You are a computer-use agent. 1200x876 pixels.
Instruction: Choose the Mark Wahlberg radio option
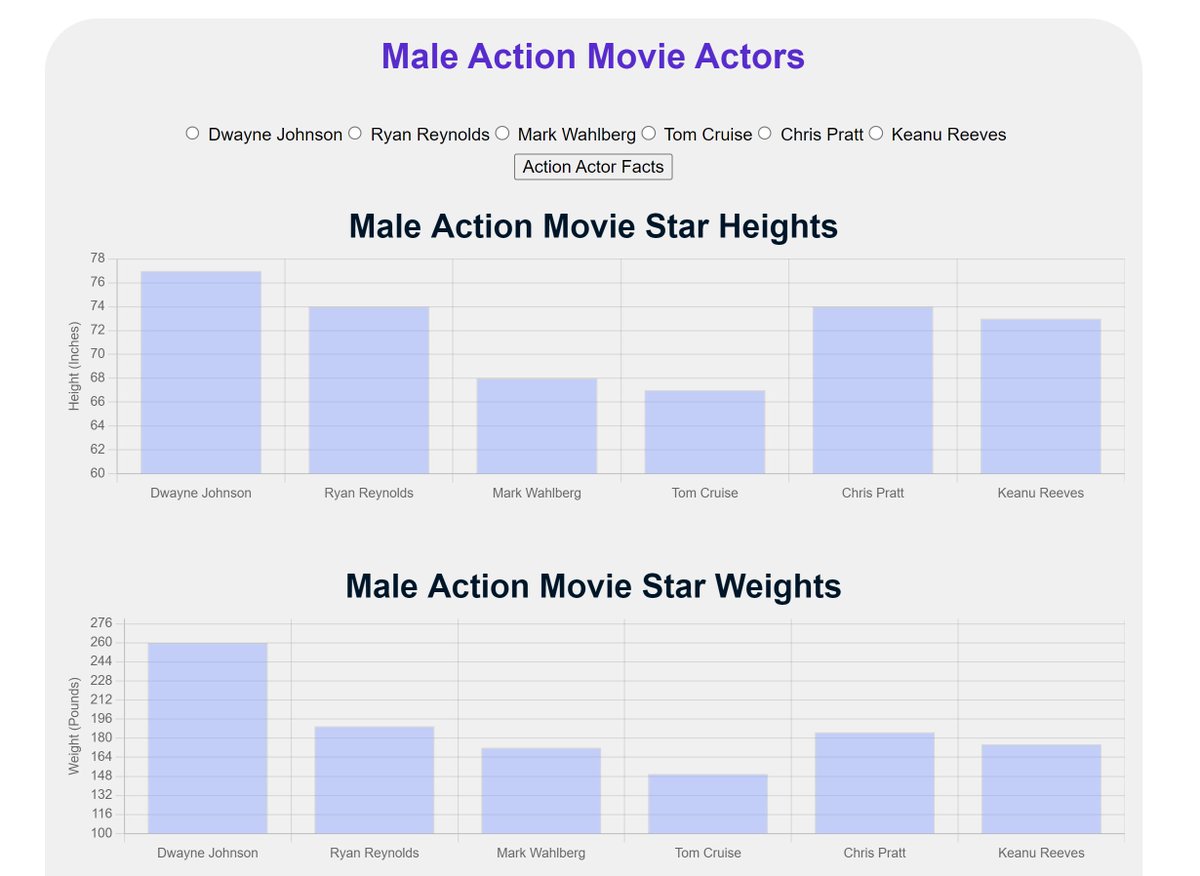pos(502,133)
